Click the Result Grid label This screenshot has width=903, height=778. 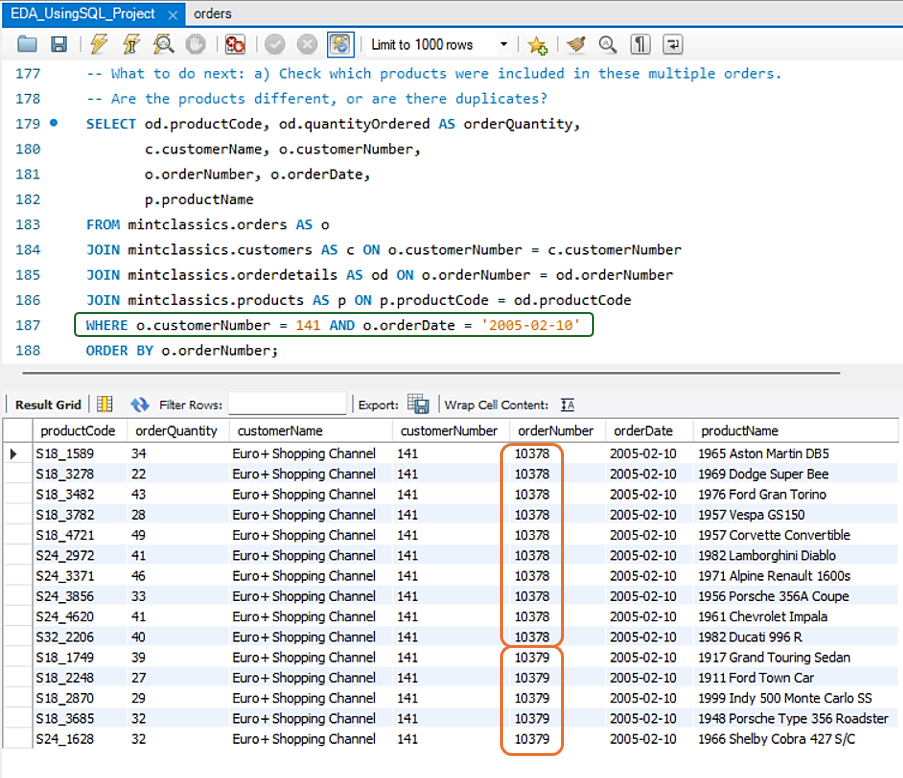pyautogui.click(x=48, y=405)
